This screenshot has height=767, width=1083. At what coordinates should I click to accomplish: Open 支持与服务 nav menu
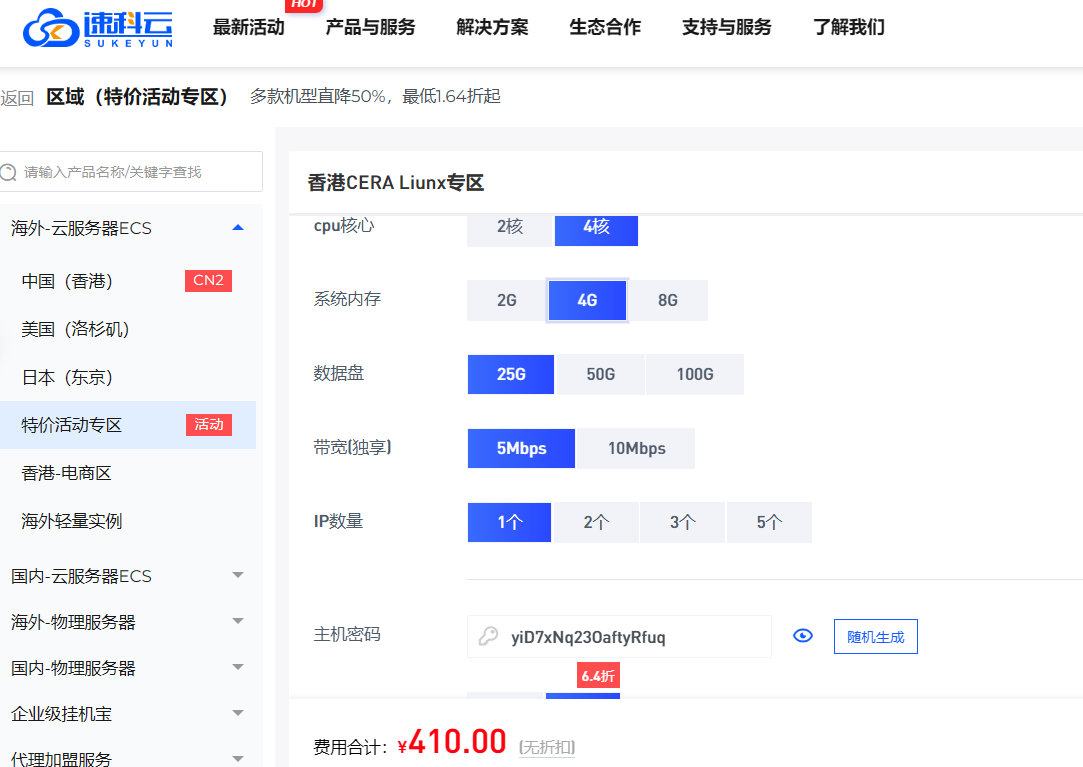tap(727, 28)
